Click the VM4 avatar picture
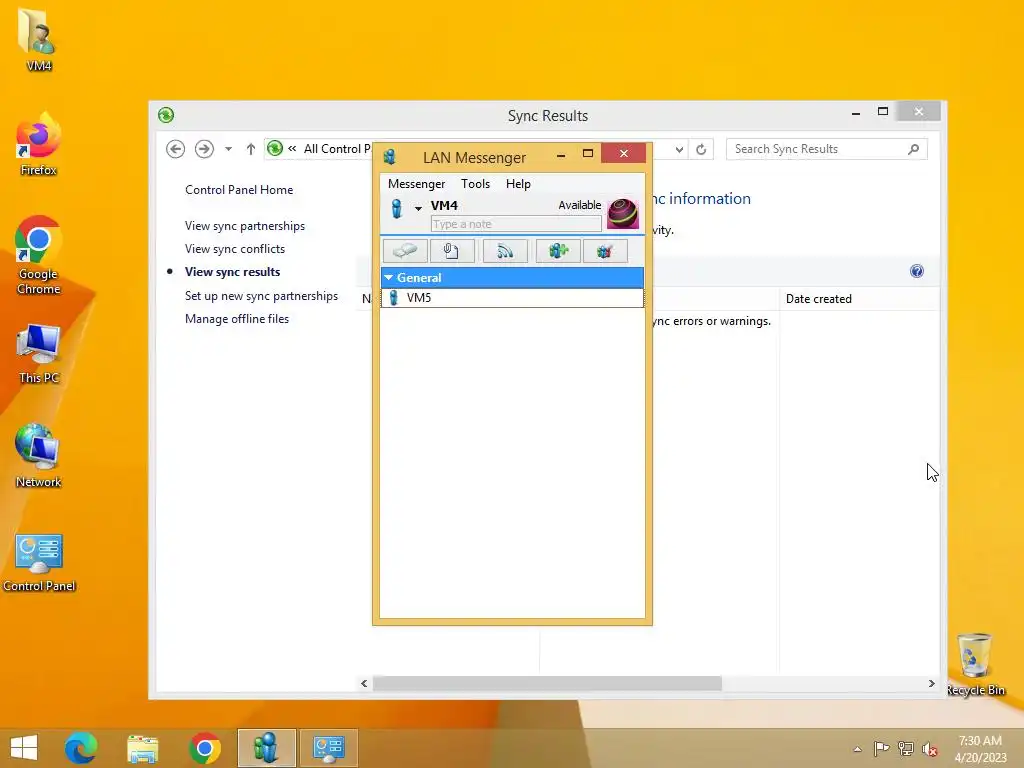Image resolution: width=1024 pixels, height=768 pixels. pyautogui.click(x=622, y=214)
